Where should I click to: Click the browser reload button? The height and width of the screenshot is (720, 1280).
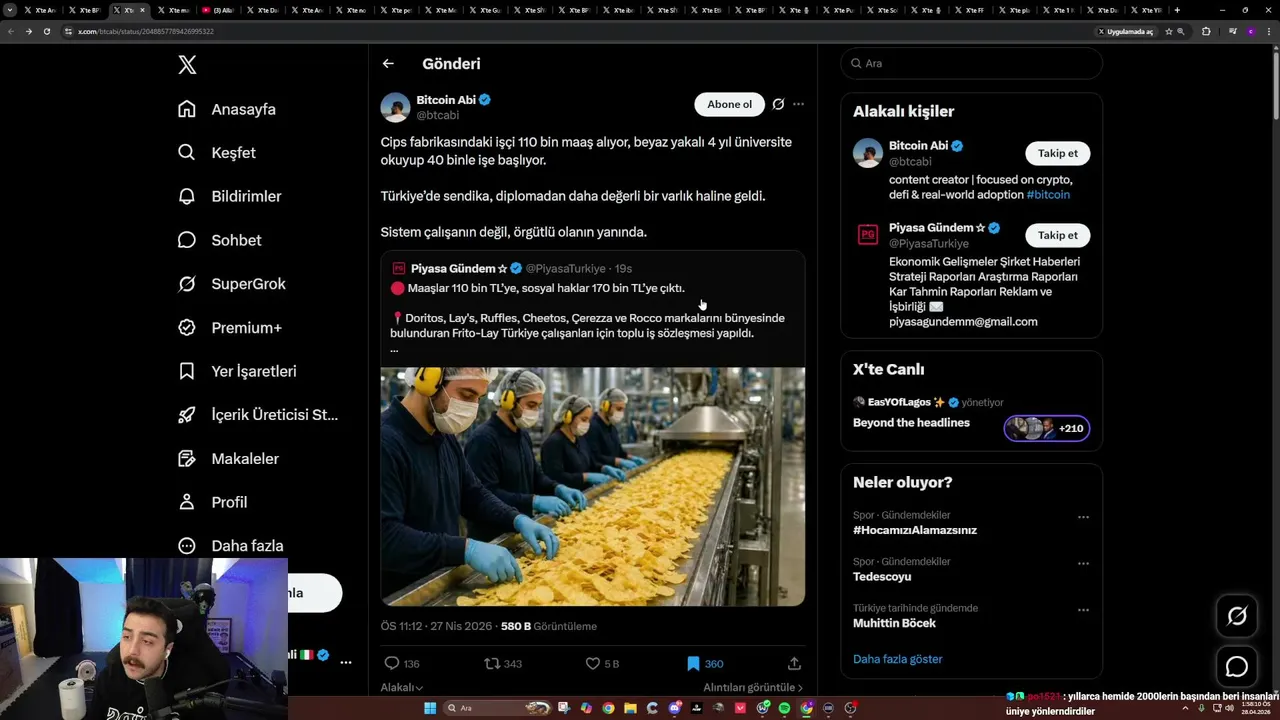[46, 31]
